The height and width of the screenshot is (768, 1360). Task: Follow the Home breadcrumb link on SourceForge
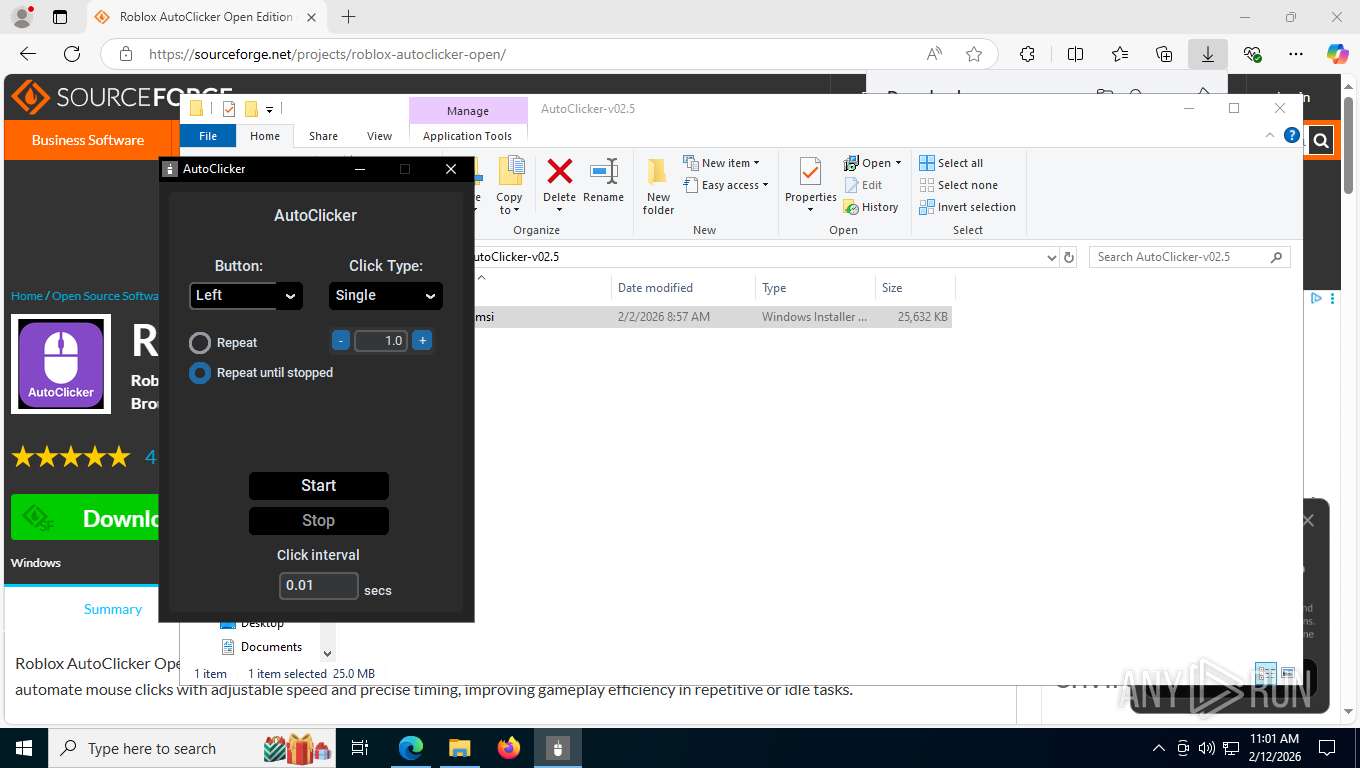(x=27, y=296)
